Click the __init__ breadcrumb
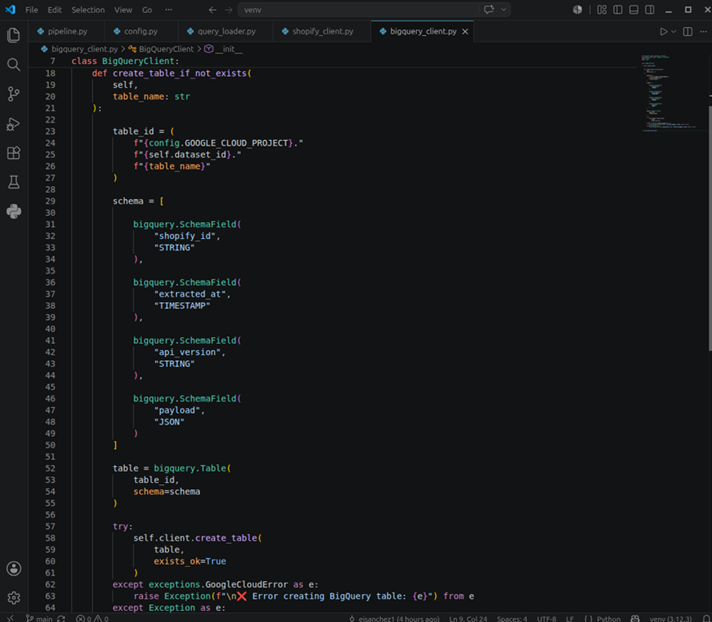Image resolution: width=712 pixels, height=622 pixels. [228, 49]
